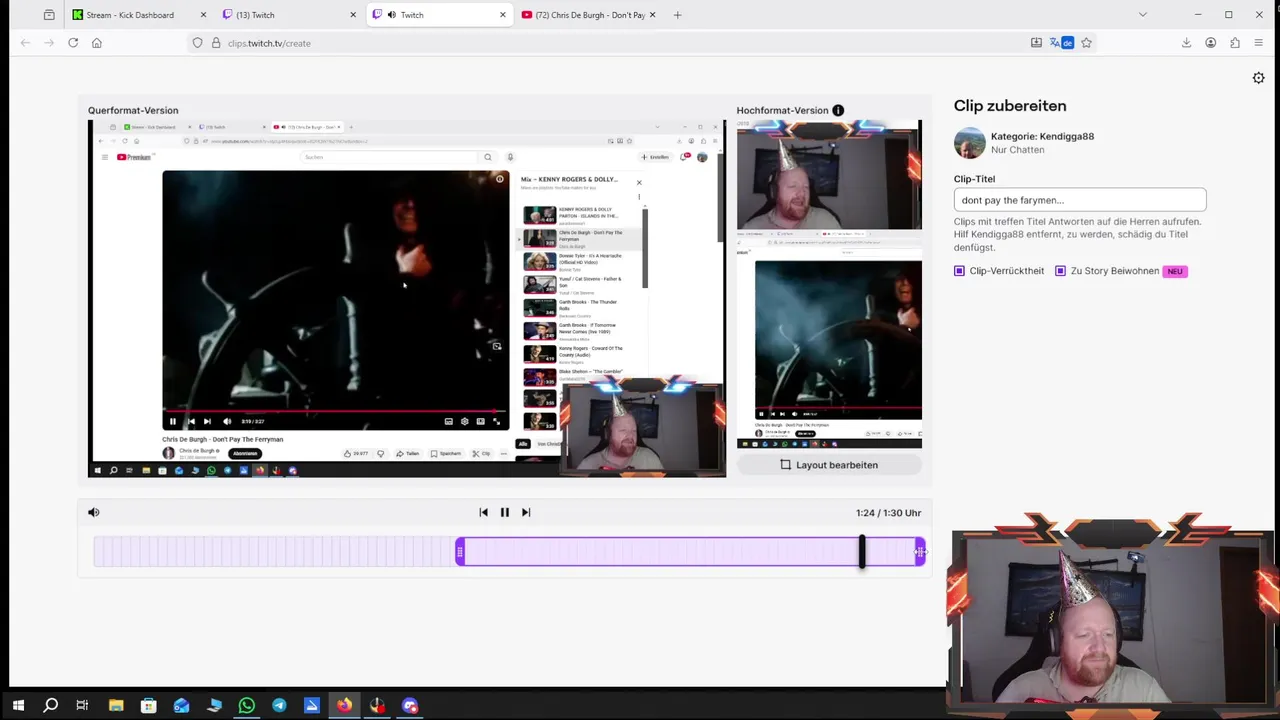Click the Hochformat-Version preview
This screenshot has height=720, width=1280.
point(829,285)
